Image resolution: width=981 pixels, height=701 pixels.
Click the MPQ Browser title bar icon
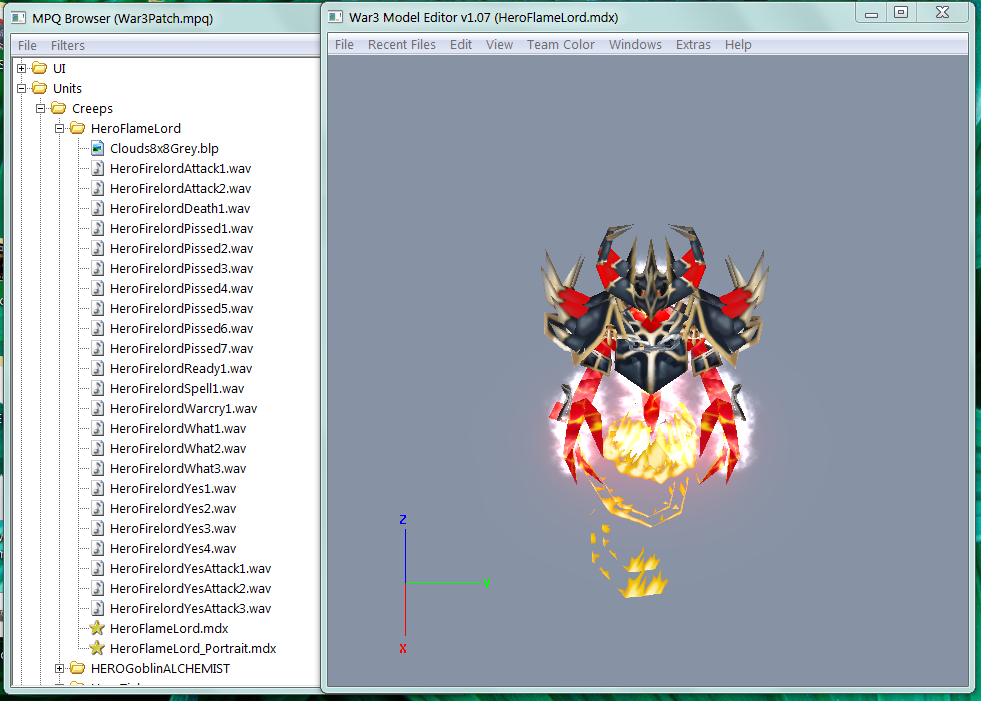coord(19,18)
